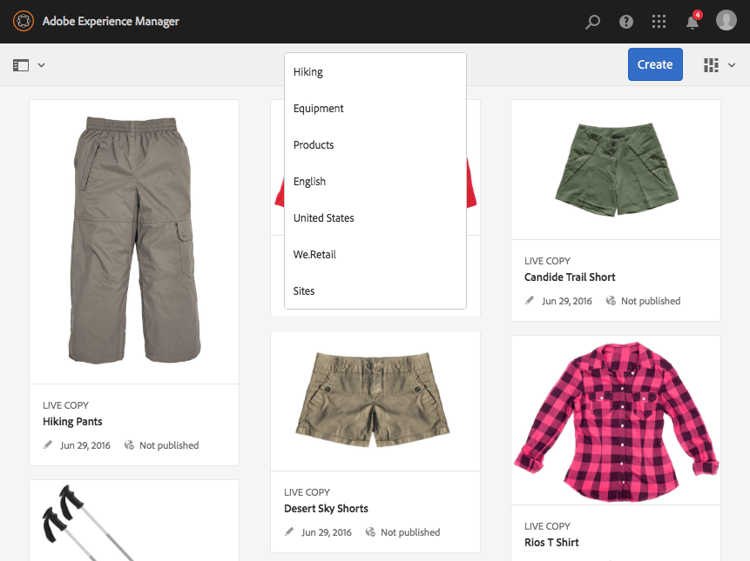
Task: Click LIVE COPY label on Hiking Pants card
Action: (x=66, y=406)
